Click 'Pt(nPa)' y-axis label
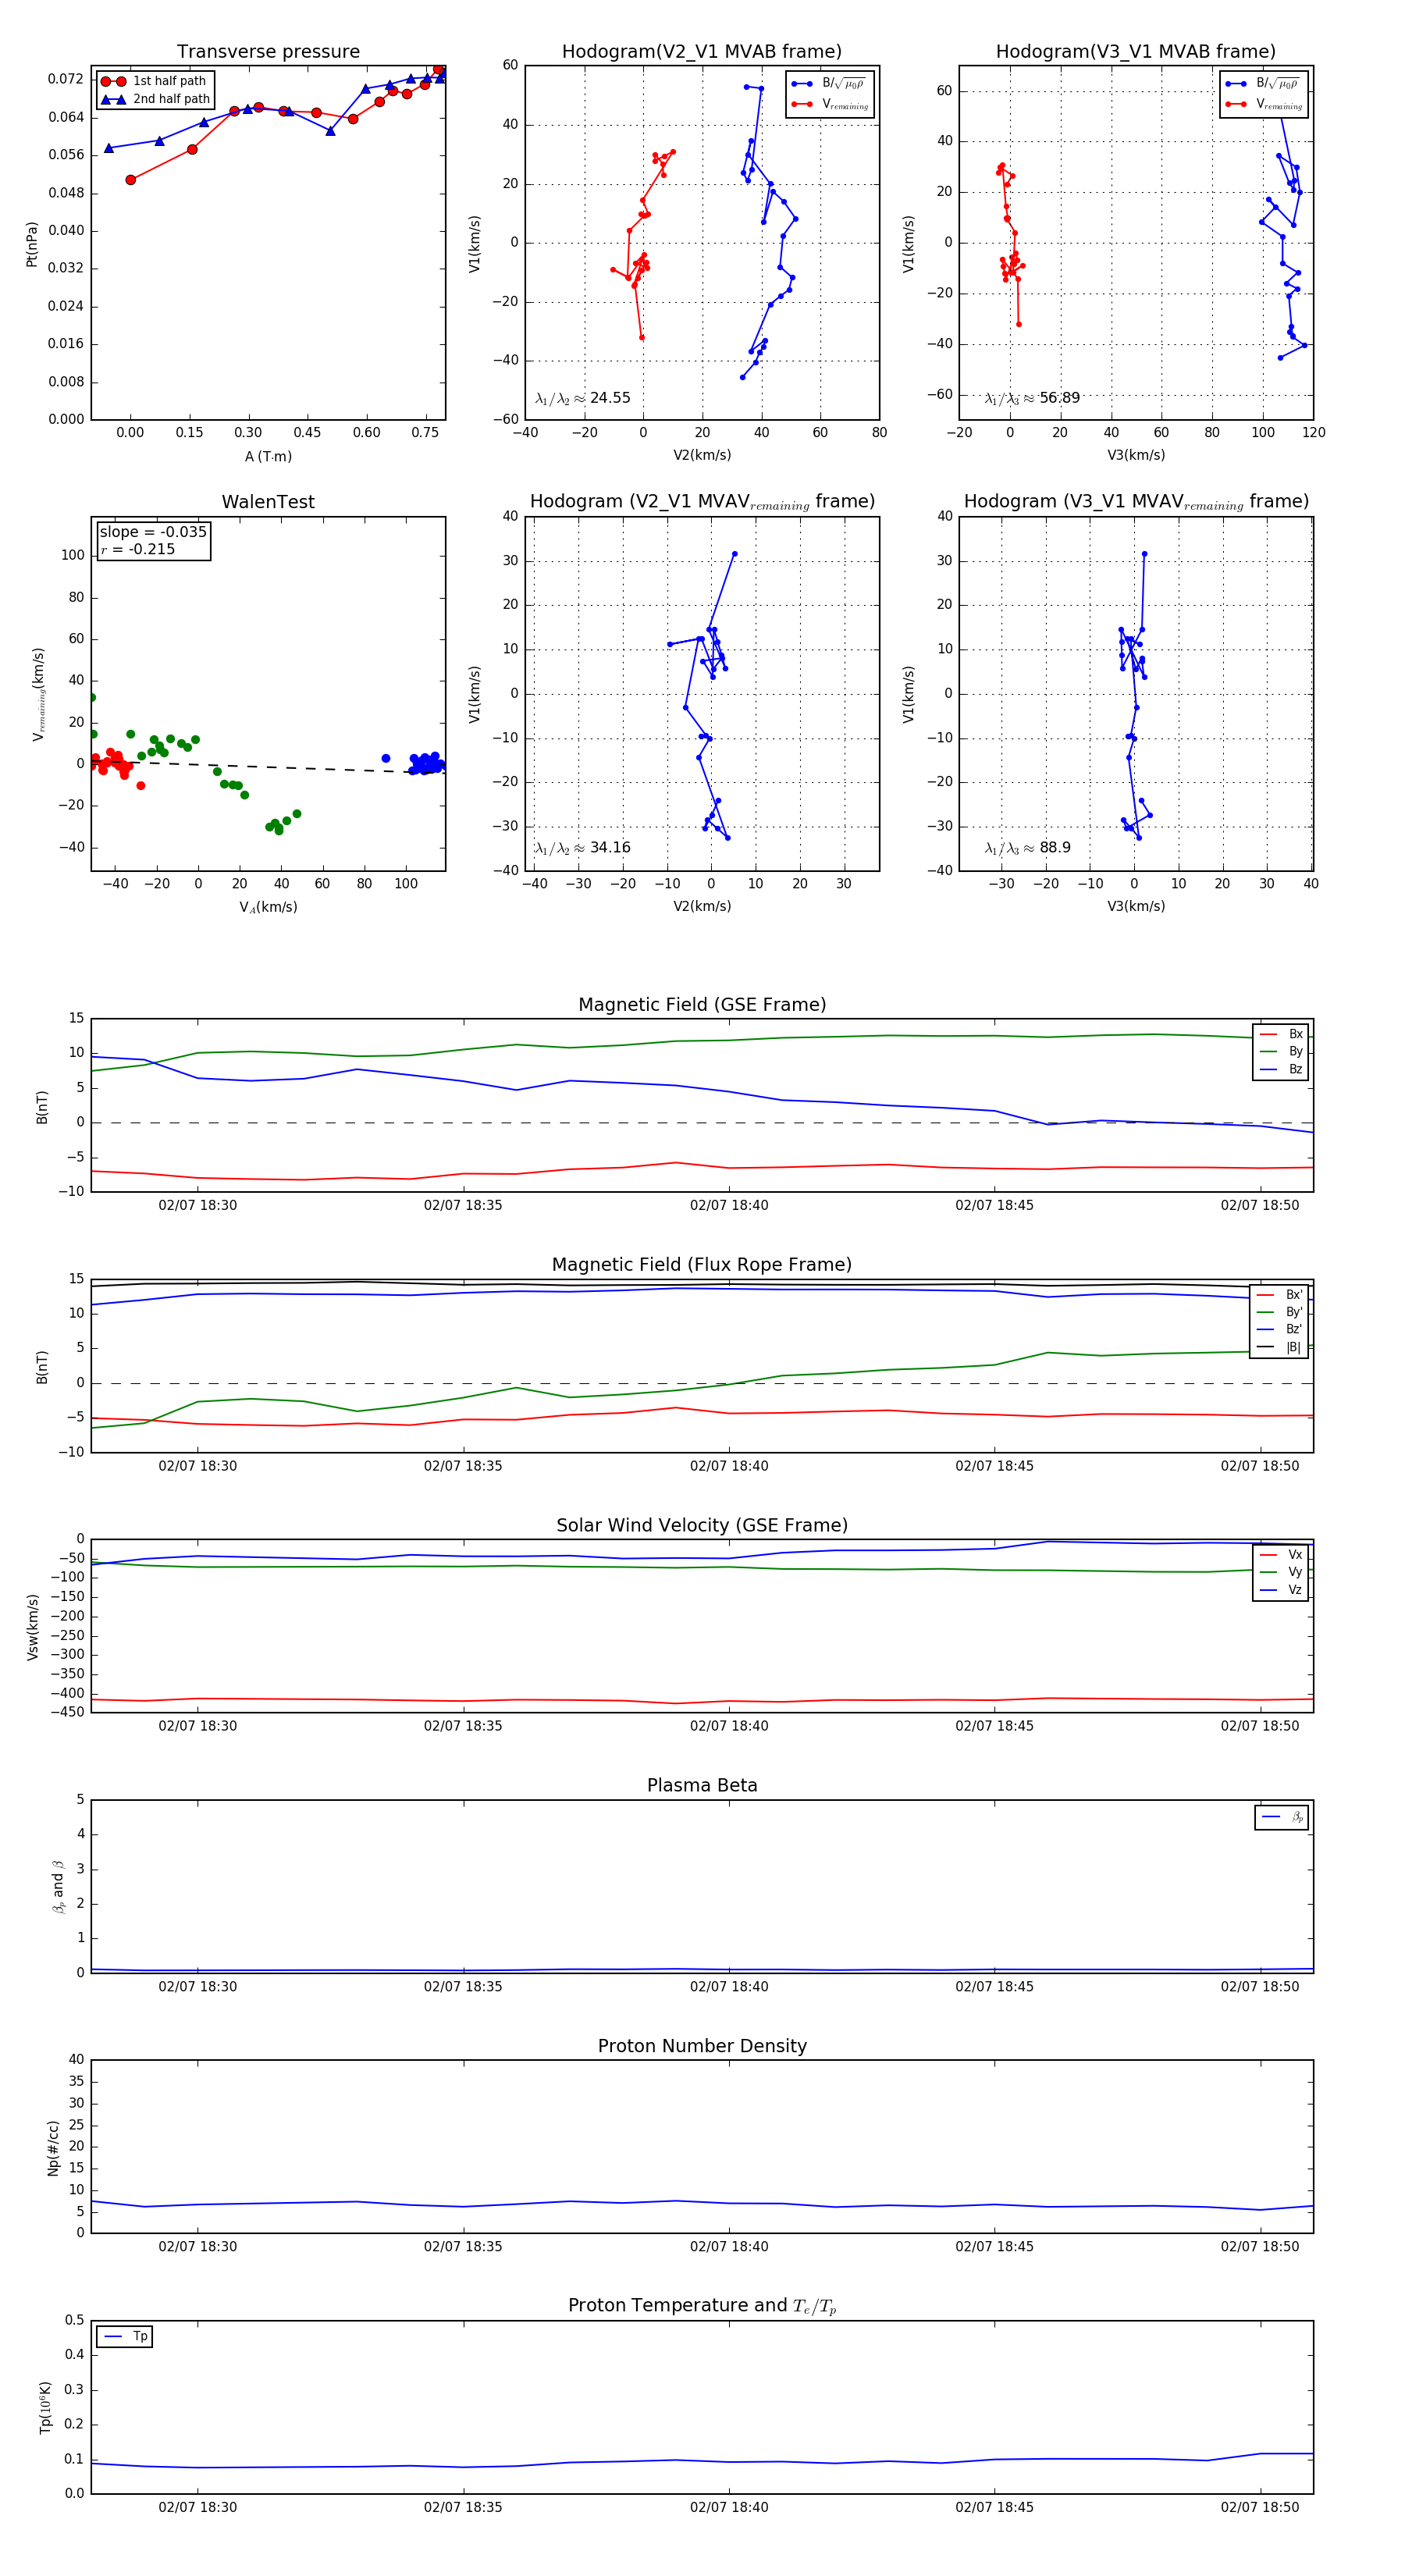This screenshot has width=1405, height=2576. [31, 244]
